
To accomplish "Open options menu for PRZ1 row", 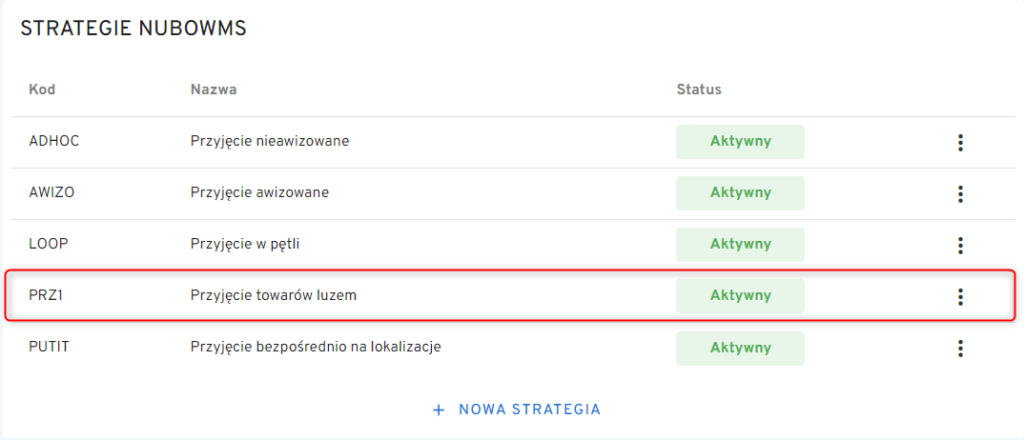I will 960,296.
